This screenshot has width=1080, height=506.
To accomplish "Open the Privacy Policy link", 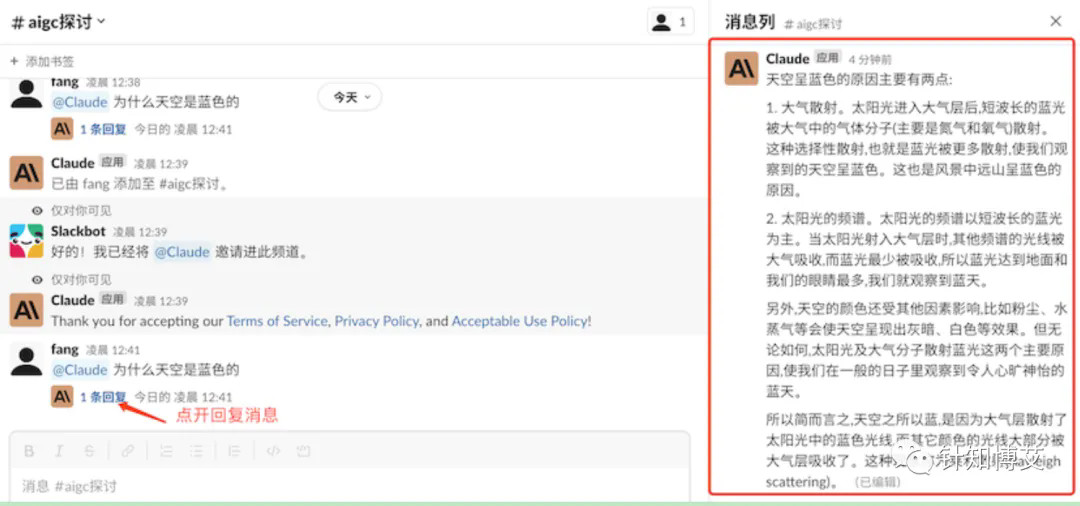I will pyautogui.click(x=377, y=321).
